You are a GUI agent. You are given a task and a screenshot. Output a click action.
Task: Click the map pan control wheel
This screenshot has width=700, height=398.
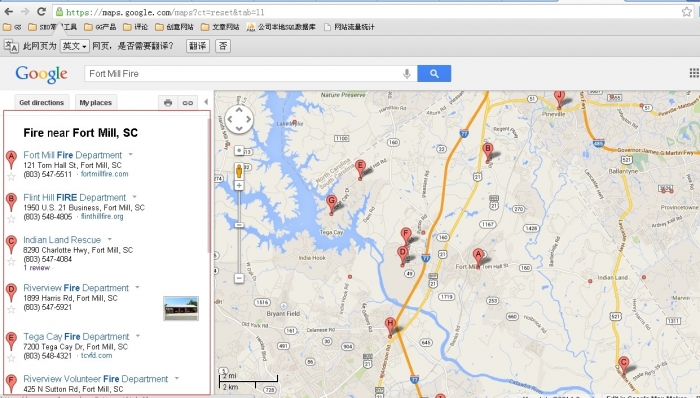pos(239,120)
